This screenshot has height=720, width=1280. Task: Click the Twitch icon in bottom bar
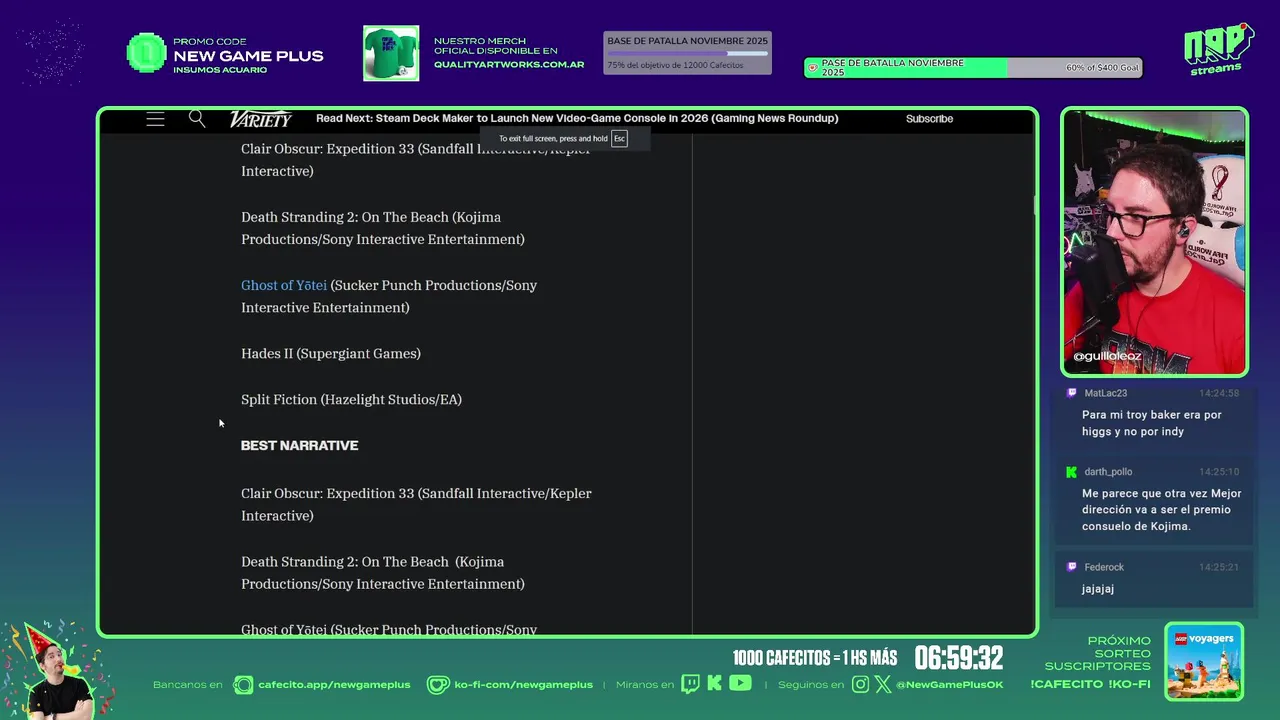point(690,684)
